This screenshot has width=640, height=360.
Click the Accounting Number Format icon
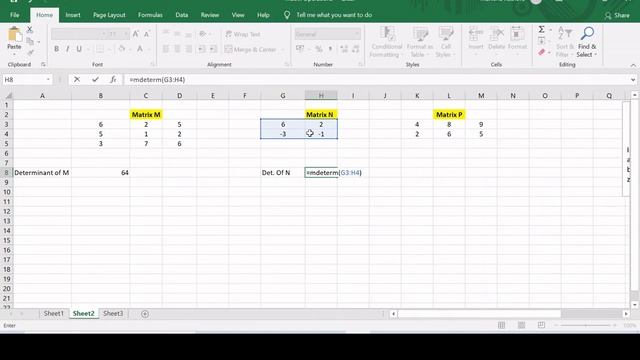click(300, 49)
